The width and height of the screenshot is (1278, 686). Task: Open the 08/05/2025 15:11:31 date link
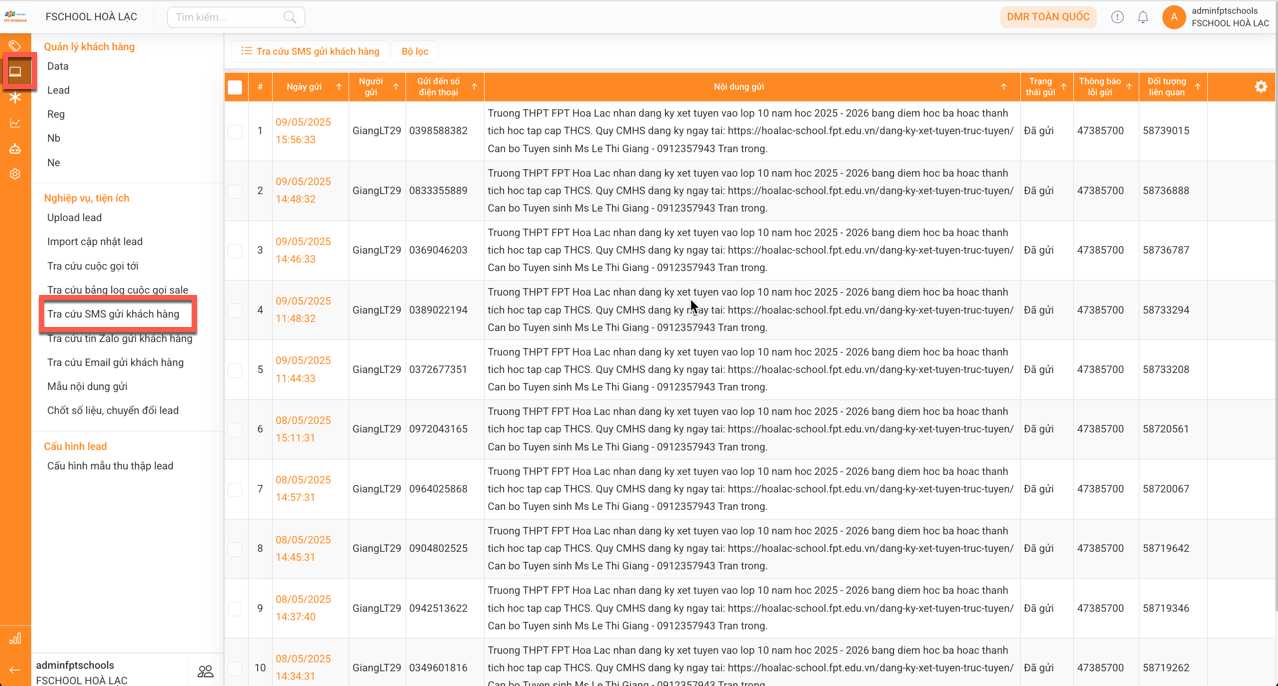tap(303, 429)
